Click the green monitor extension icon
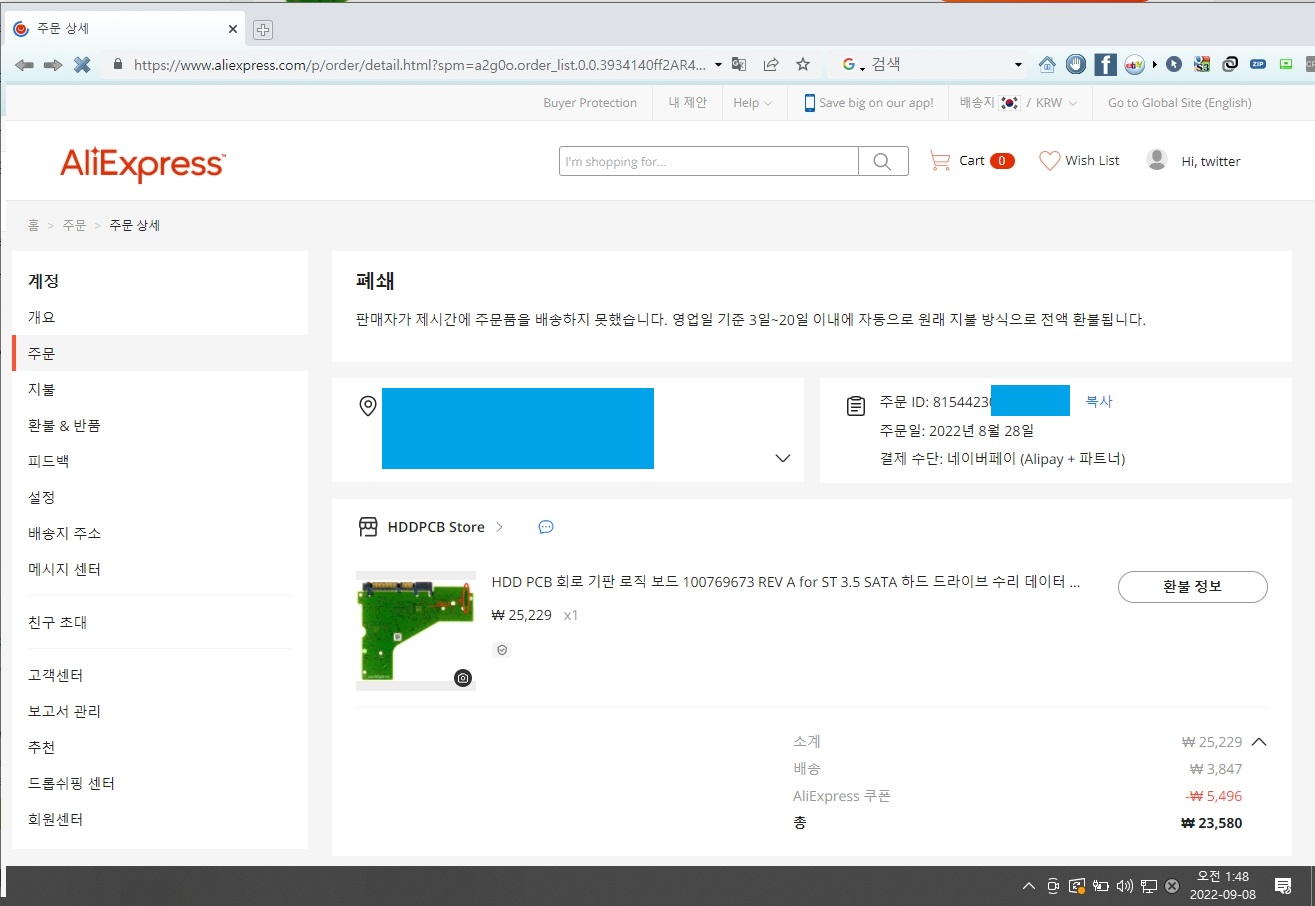This screenshot has width=1315, height=906. click(x=1285, y=64)
